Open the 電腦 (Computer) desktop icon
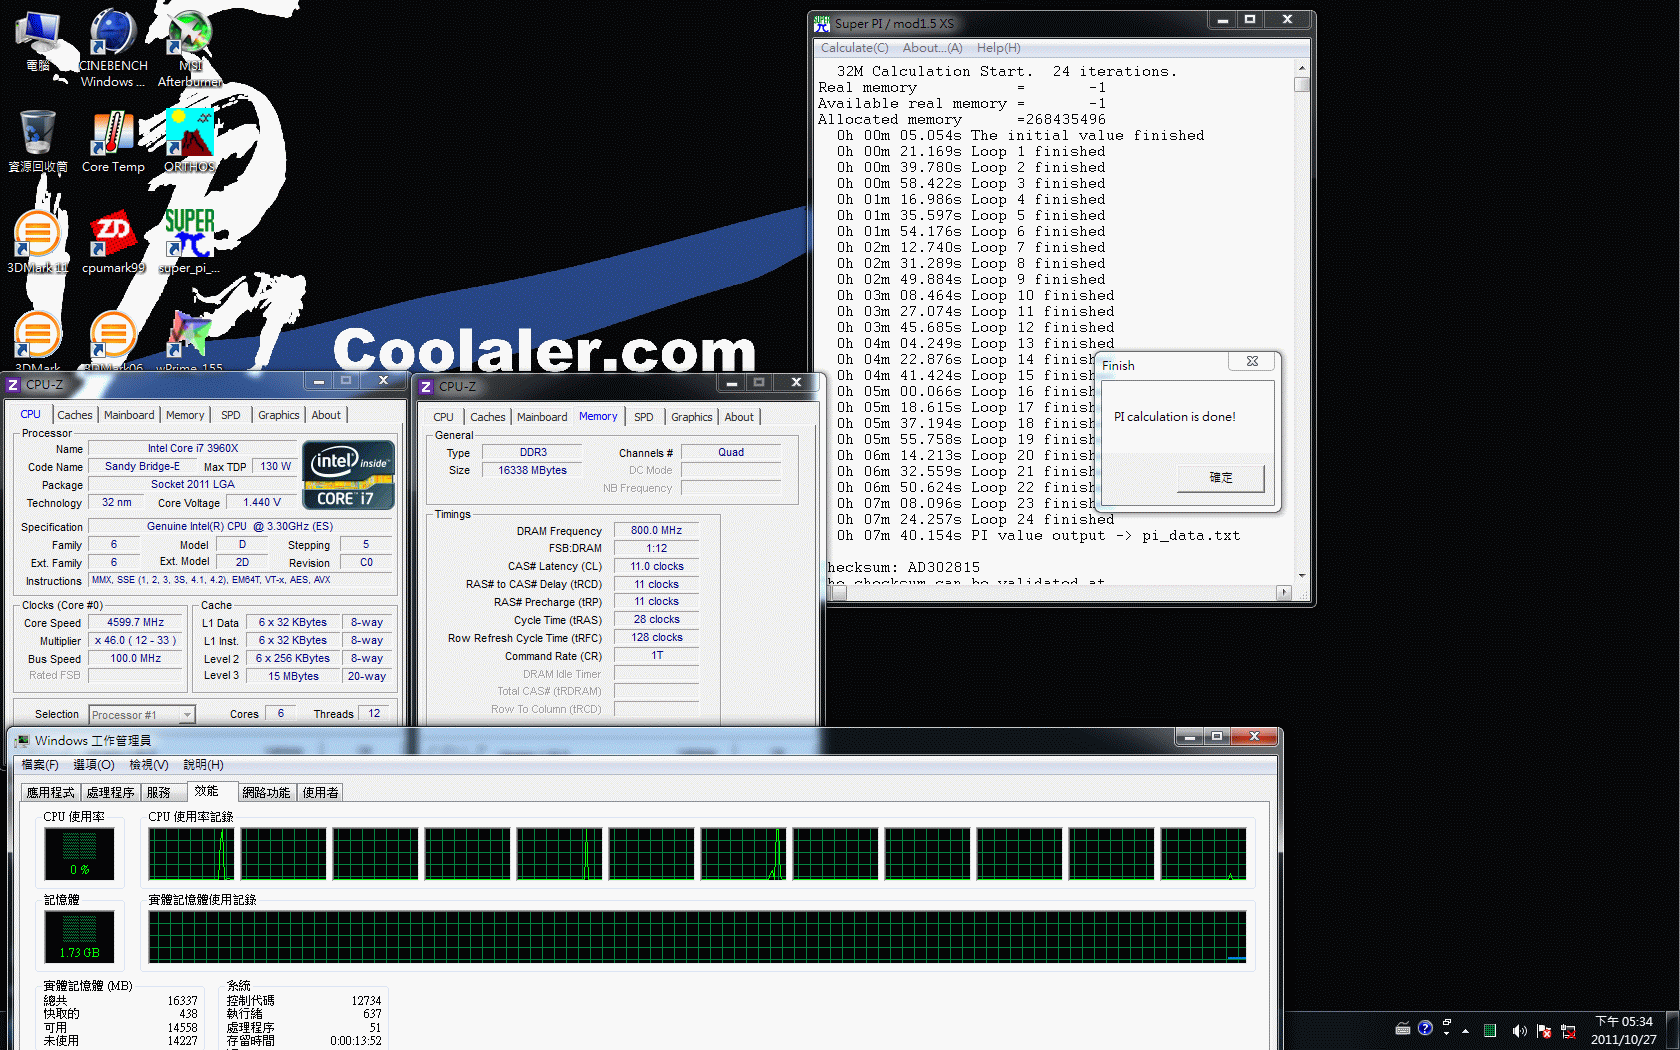This screenshot has height=1050, width=1680. pos(38,42)
